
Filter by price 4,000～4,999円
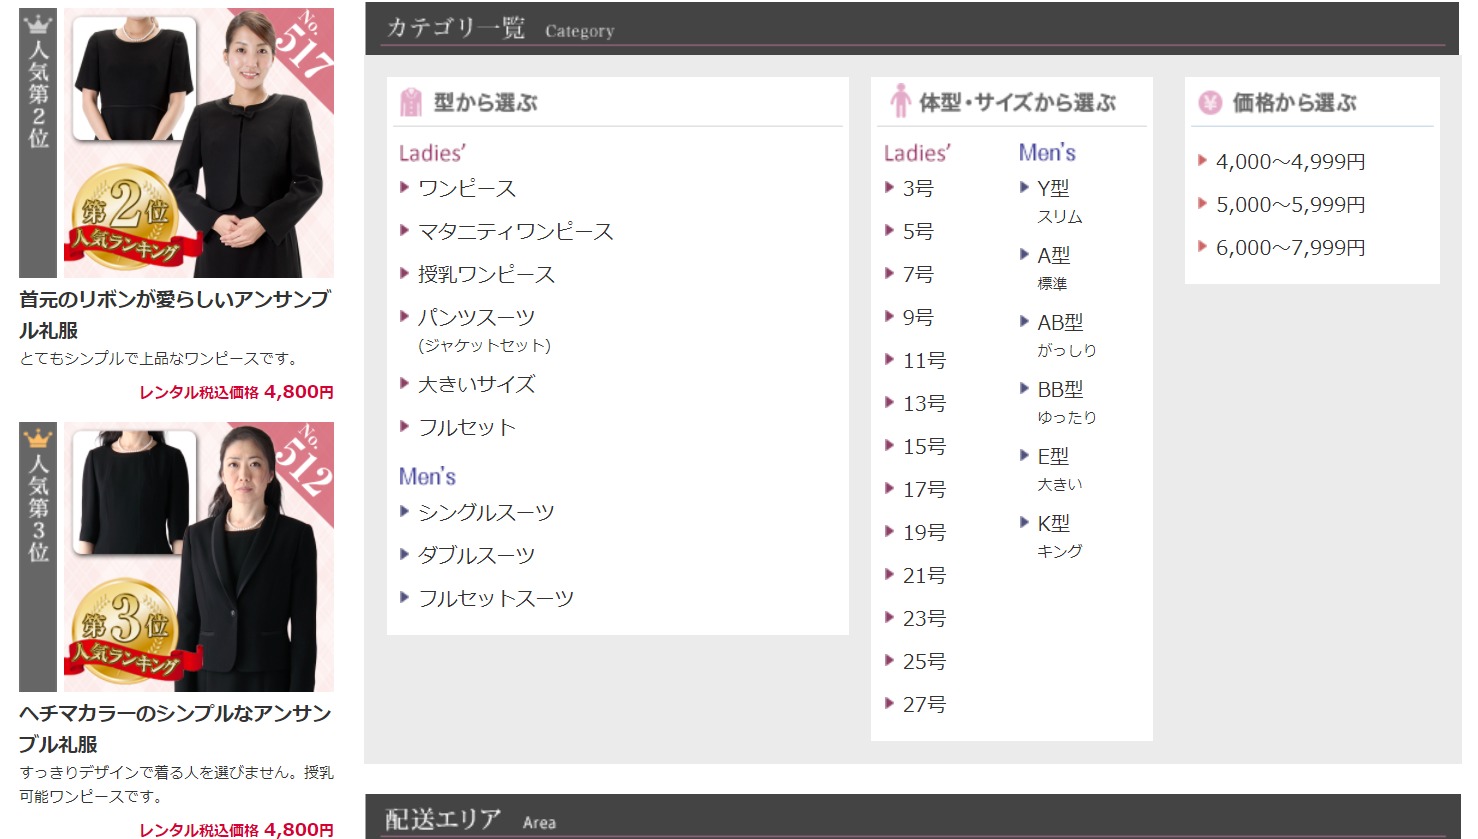1290,161
